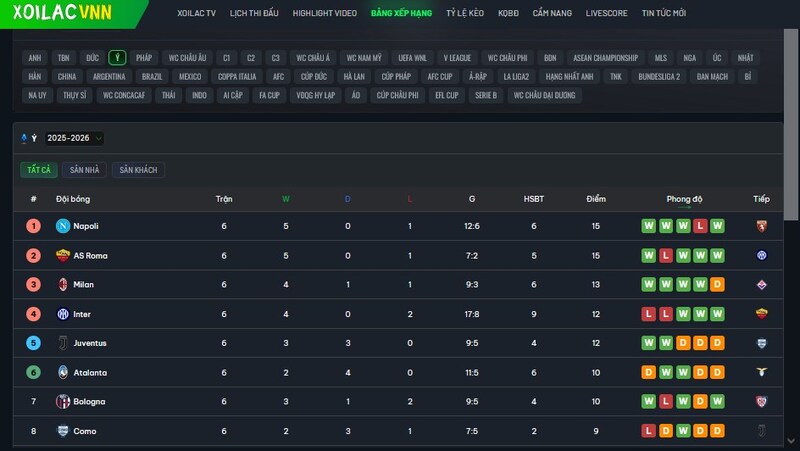Switch to Sân Nhà home standings
The width and height of the screenshot is (800, 451).
pos(84,170)
